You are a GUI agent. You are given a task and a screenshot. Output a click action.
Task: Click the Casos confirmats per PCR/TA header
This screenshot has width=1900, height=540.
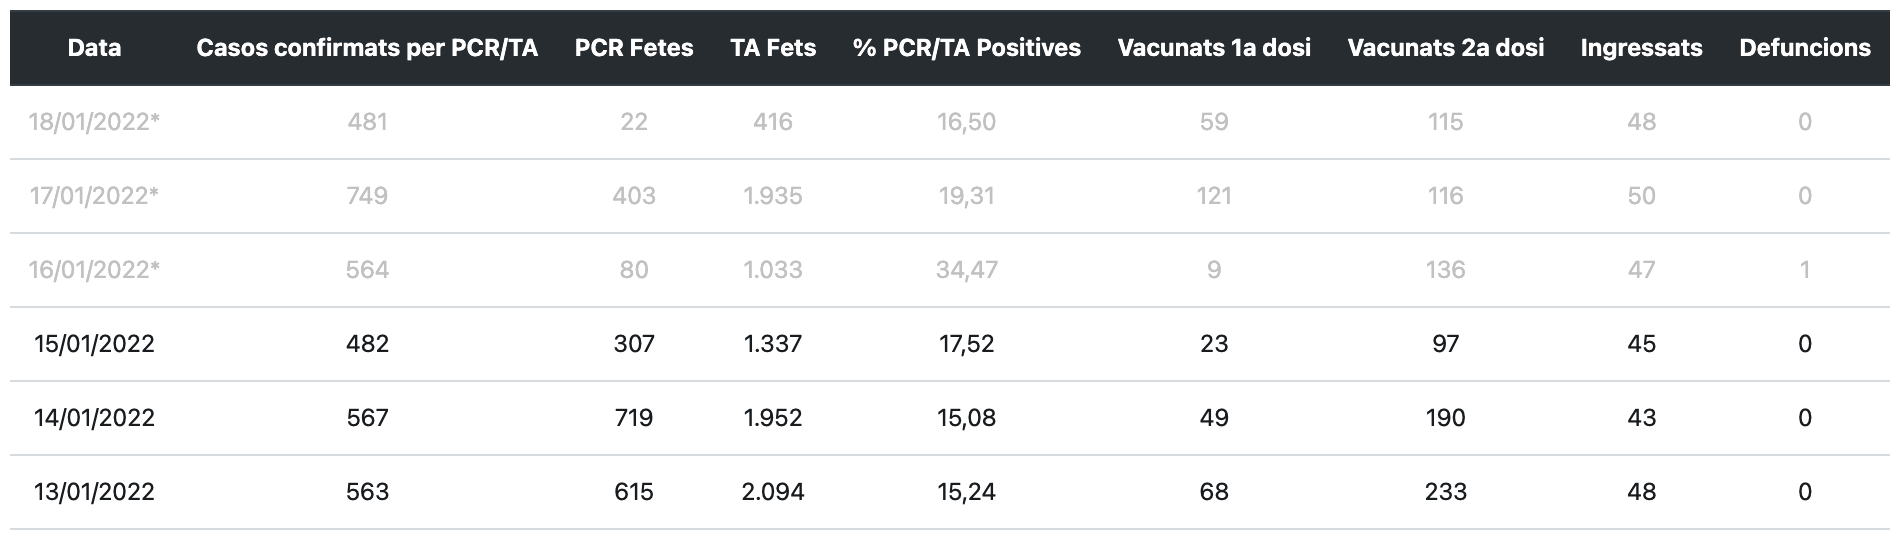(367, 48)
